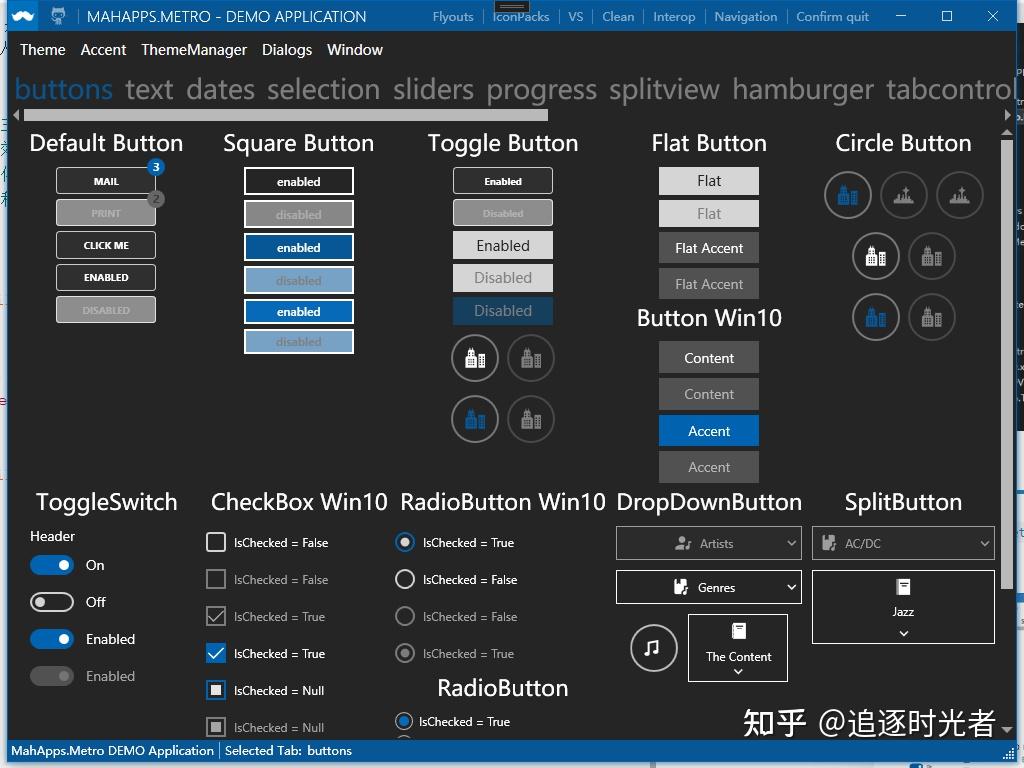
Task: Turn off the On toggle switch
Action: click(52, 565)
